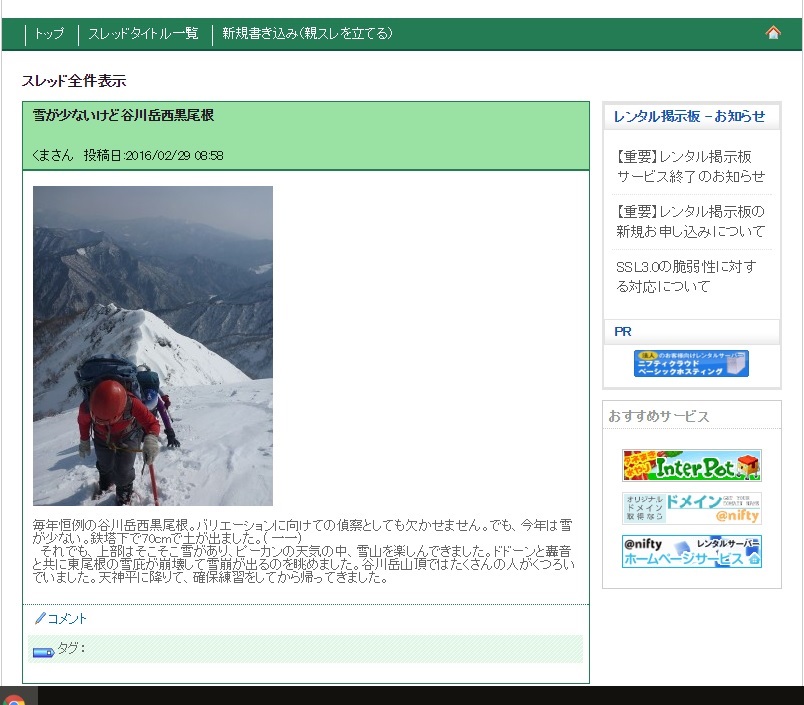Click the @nifty ホームページサービス banner

692,552
